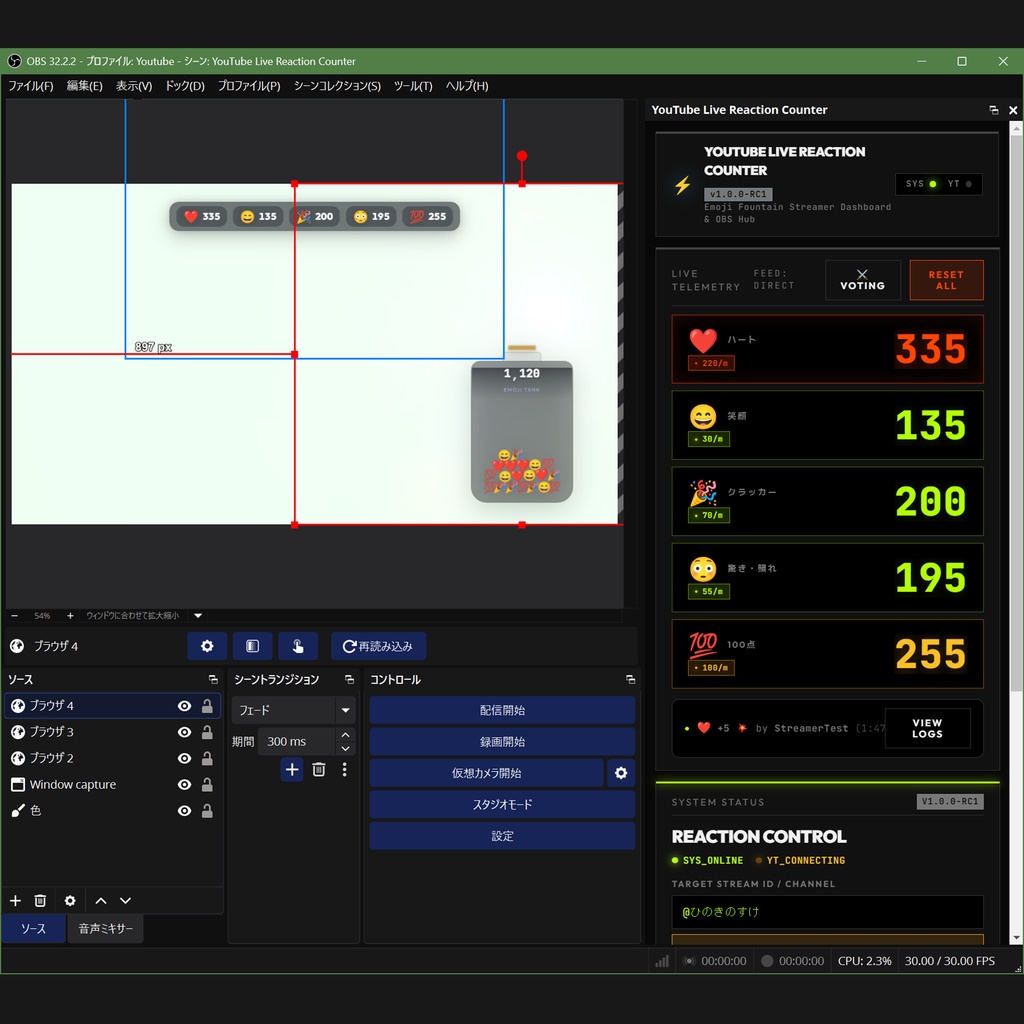
Task: Click the ブラウザ 4 globe source icon
Action: (18, 705)
